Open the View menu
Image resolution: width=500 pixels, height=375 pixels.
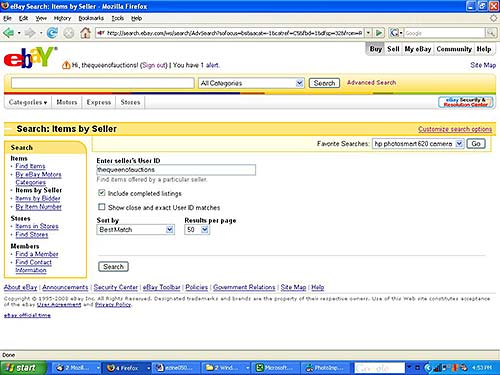(x=41, y=18)
